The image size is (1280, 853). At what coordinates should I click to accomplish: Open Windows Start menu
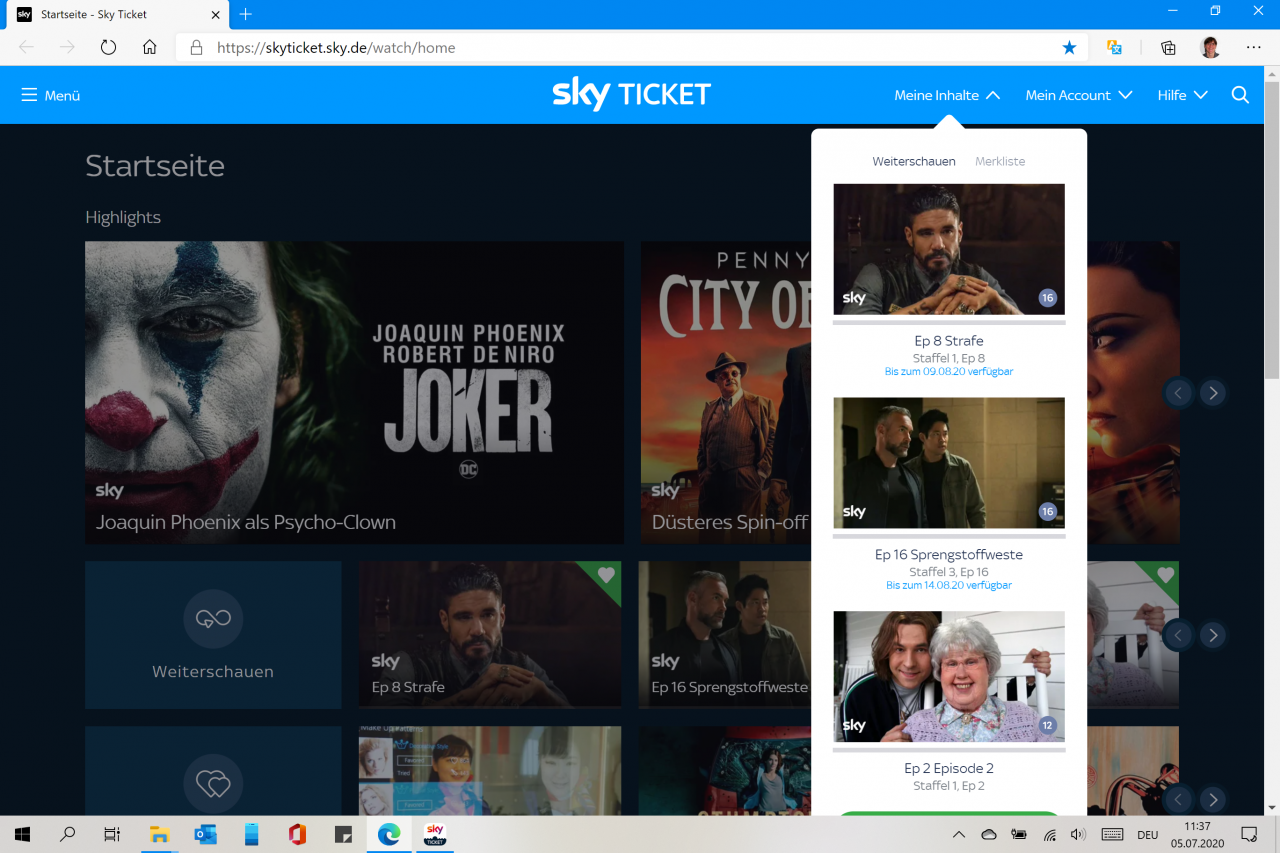pos(22,834)
